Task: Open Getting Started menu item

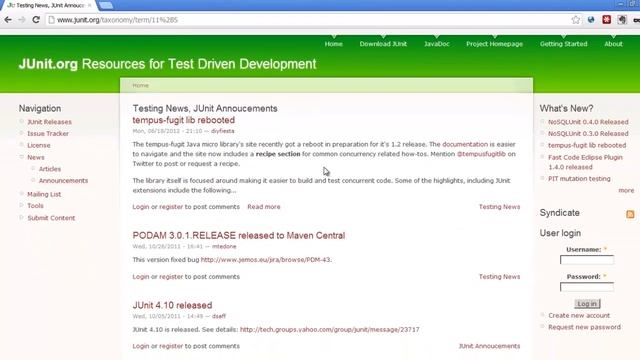Action: point(563,44)
